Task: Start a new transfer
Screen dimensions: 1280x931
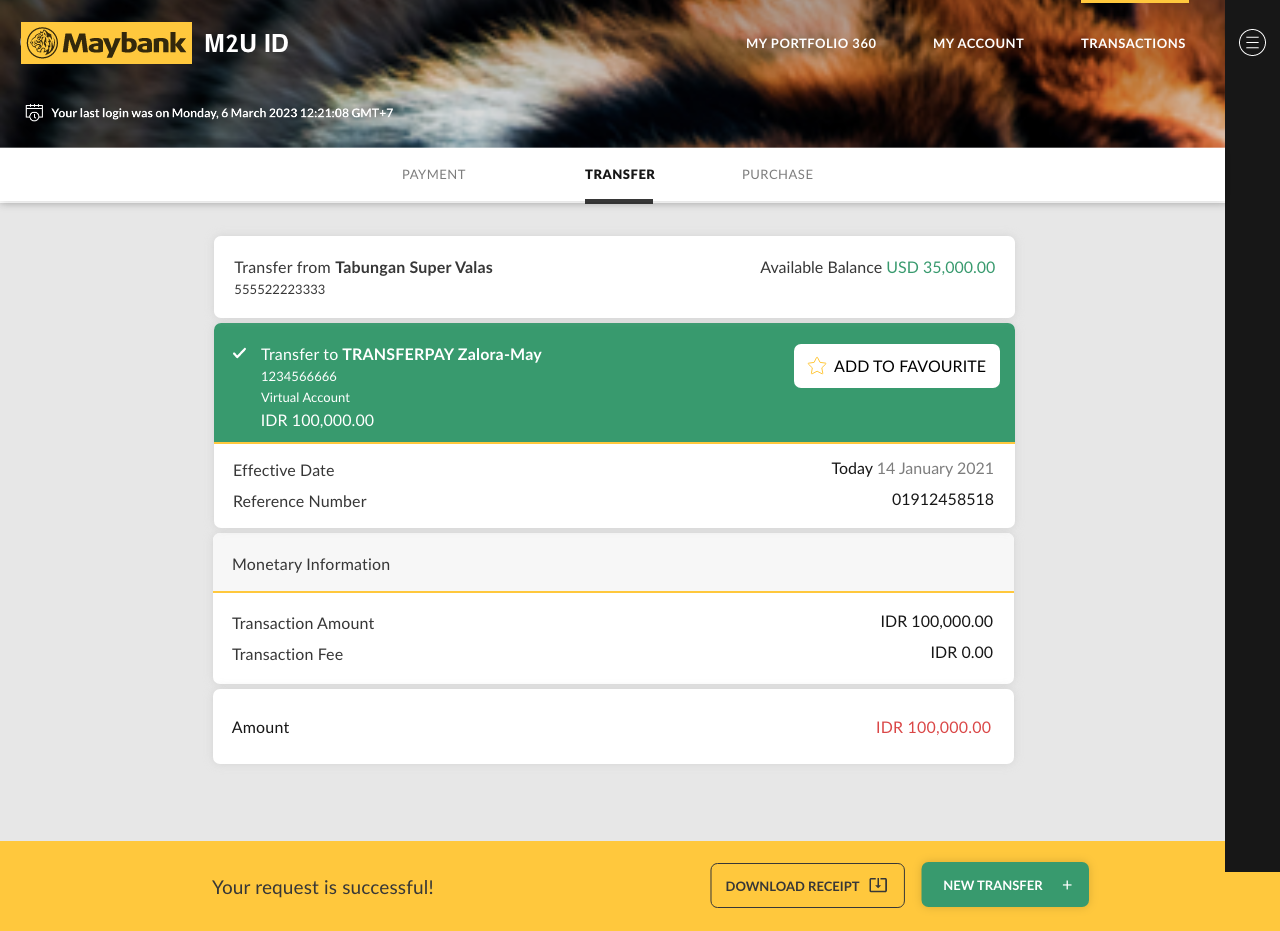Action: 1005,885
